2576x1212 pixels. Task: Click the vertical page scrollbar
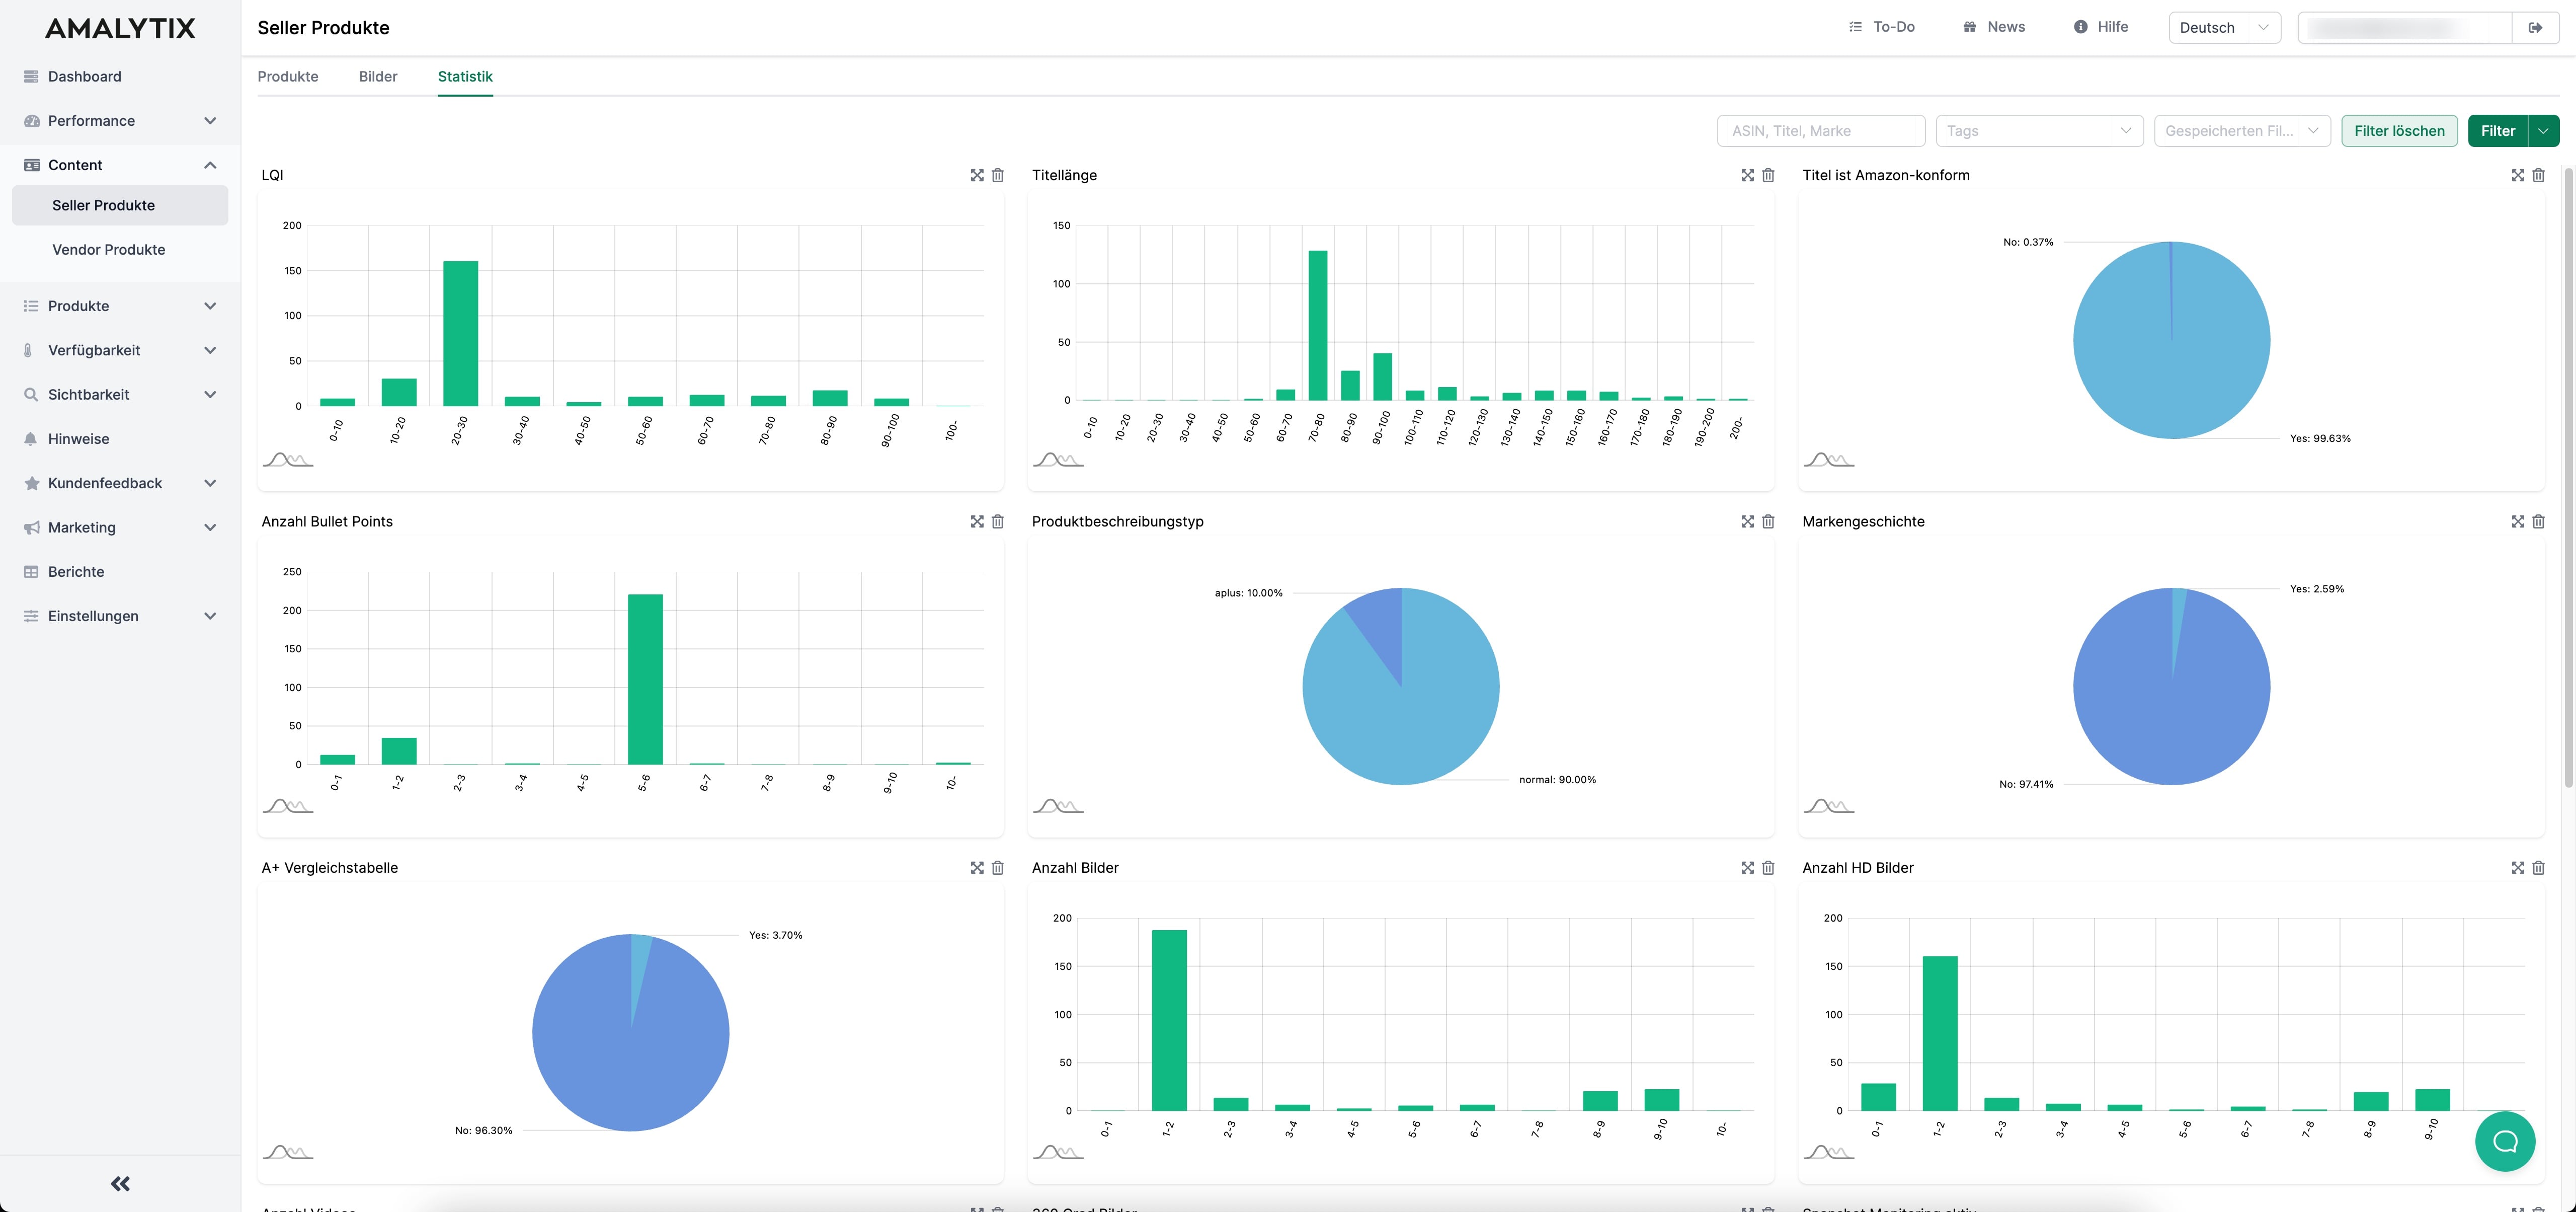click(x=2568, y=477)
